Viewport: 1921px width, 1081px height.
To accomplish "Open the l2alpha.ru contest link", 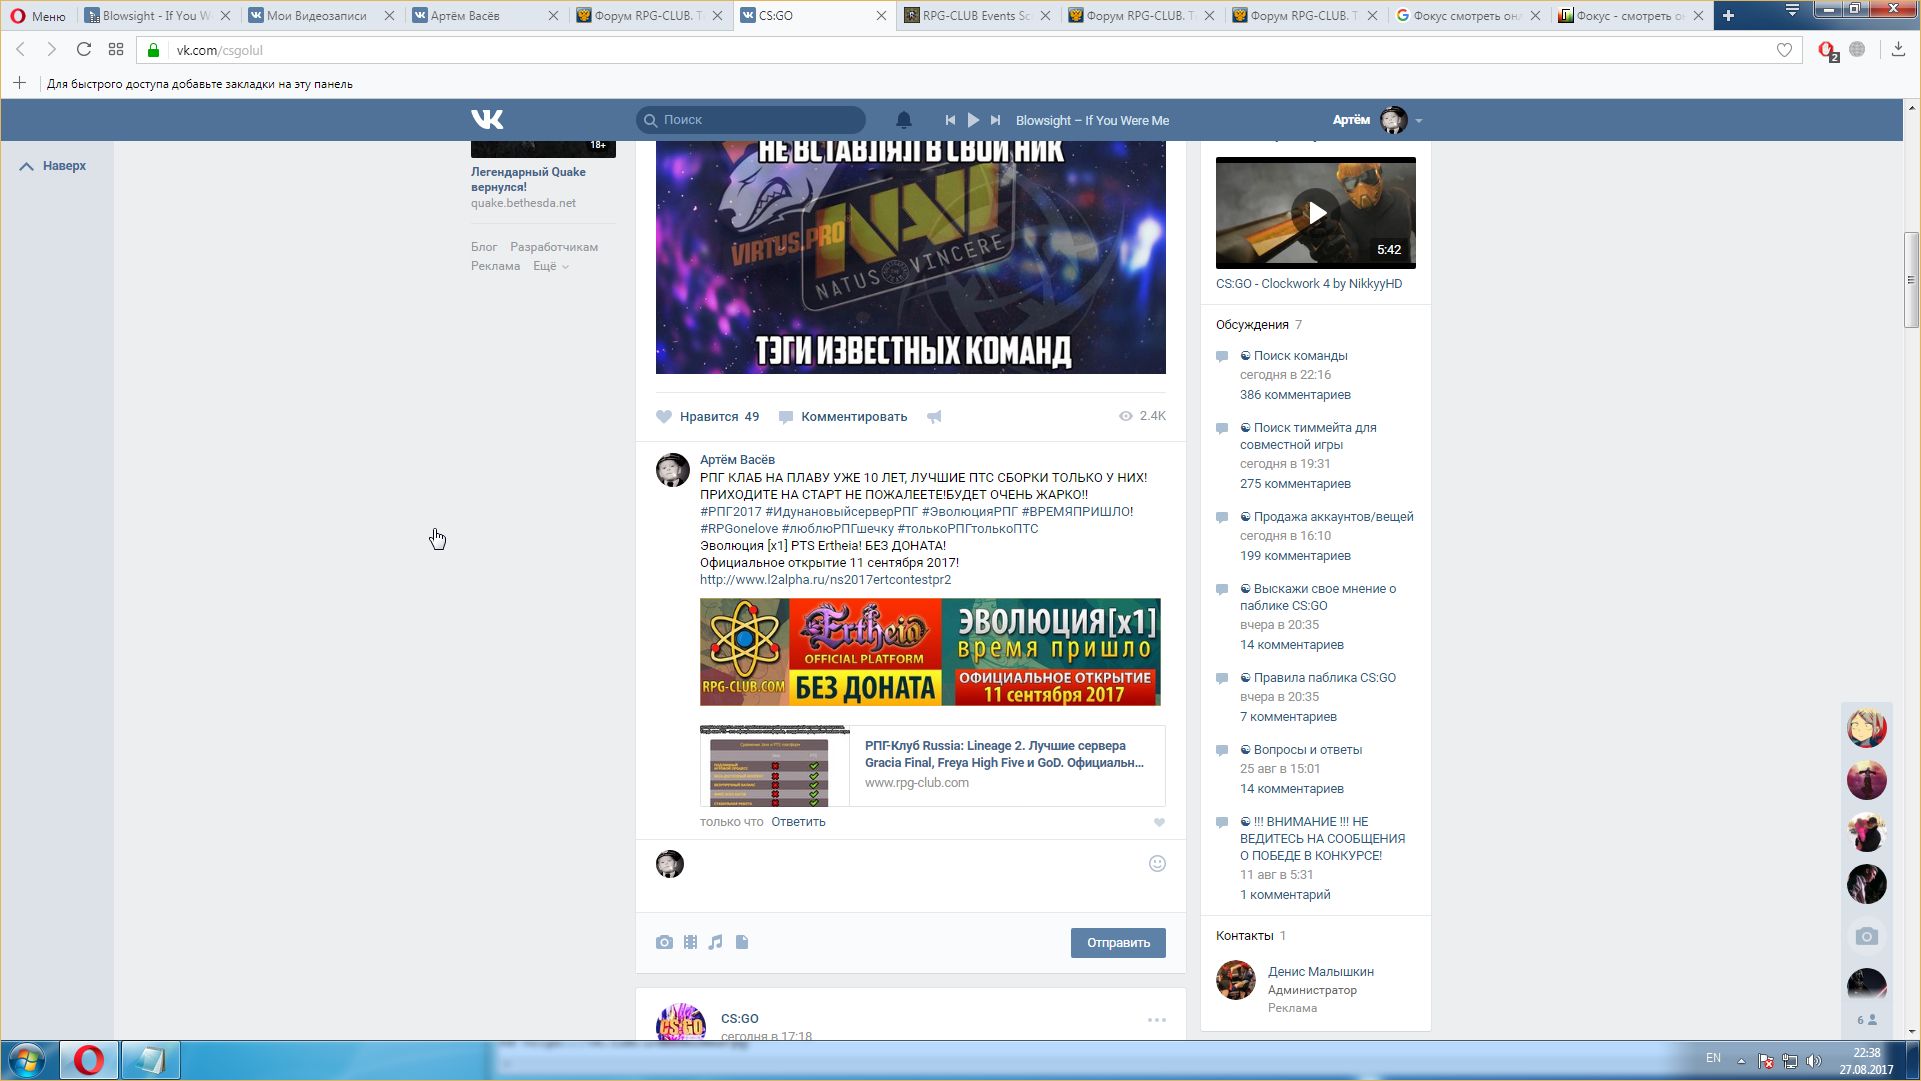I will point(825,580).
